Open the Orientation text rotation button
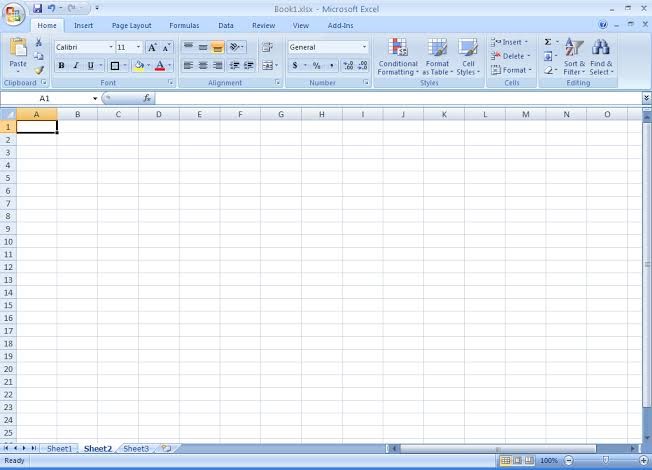 [x=236, y=47]
